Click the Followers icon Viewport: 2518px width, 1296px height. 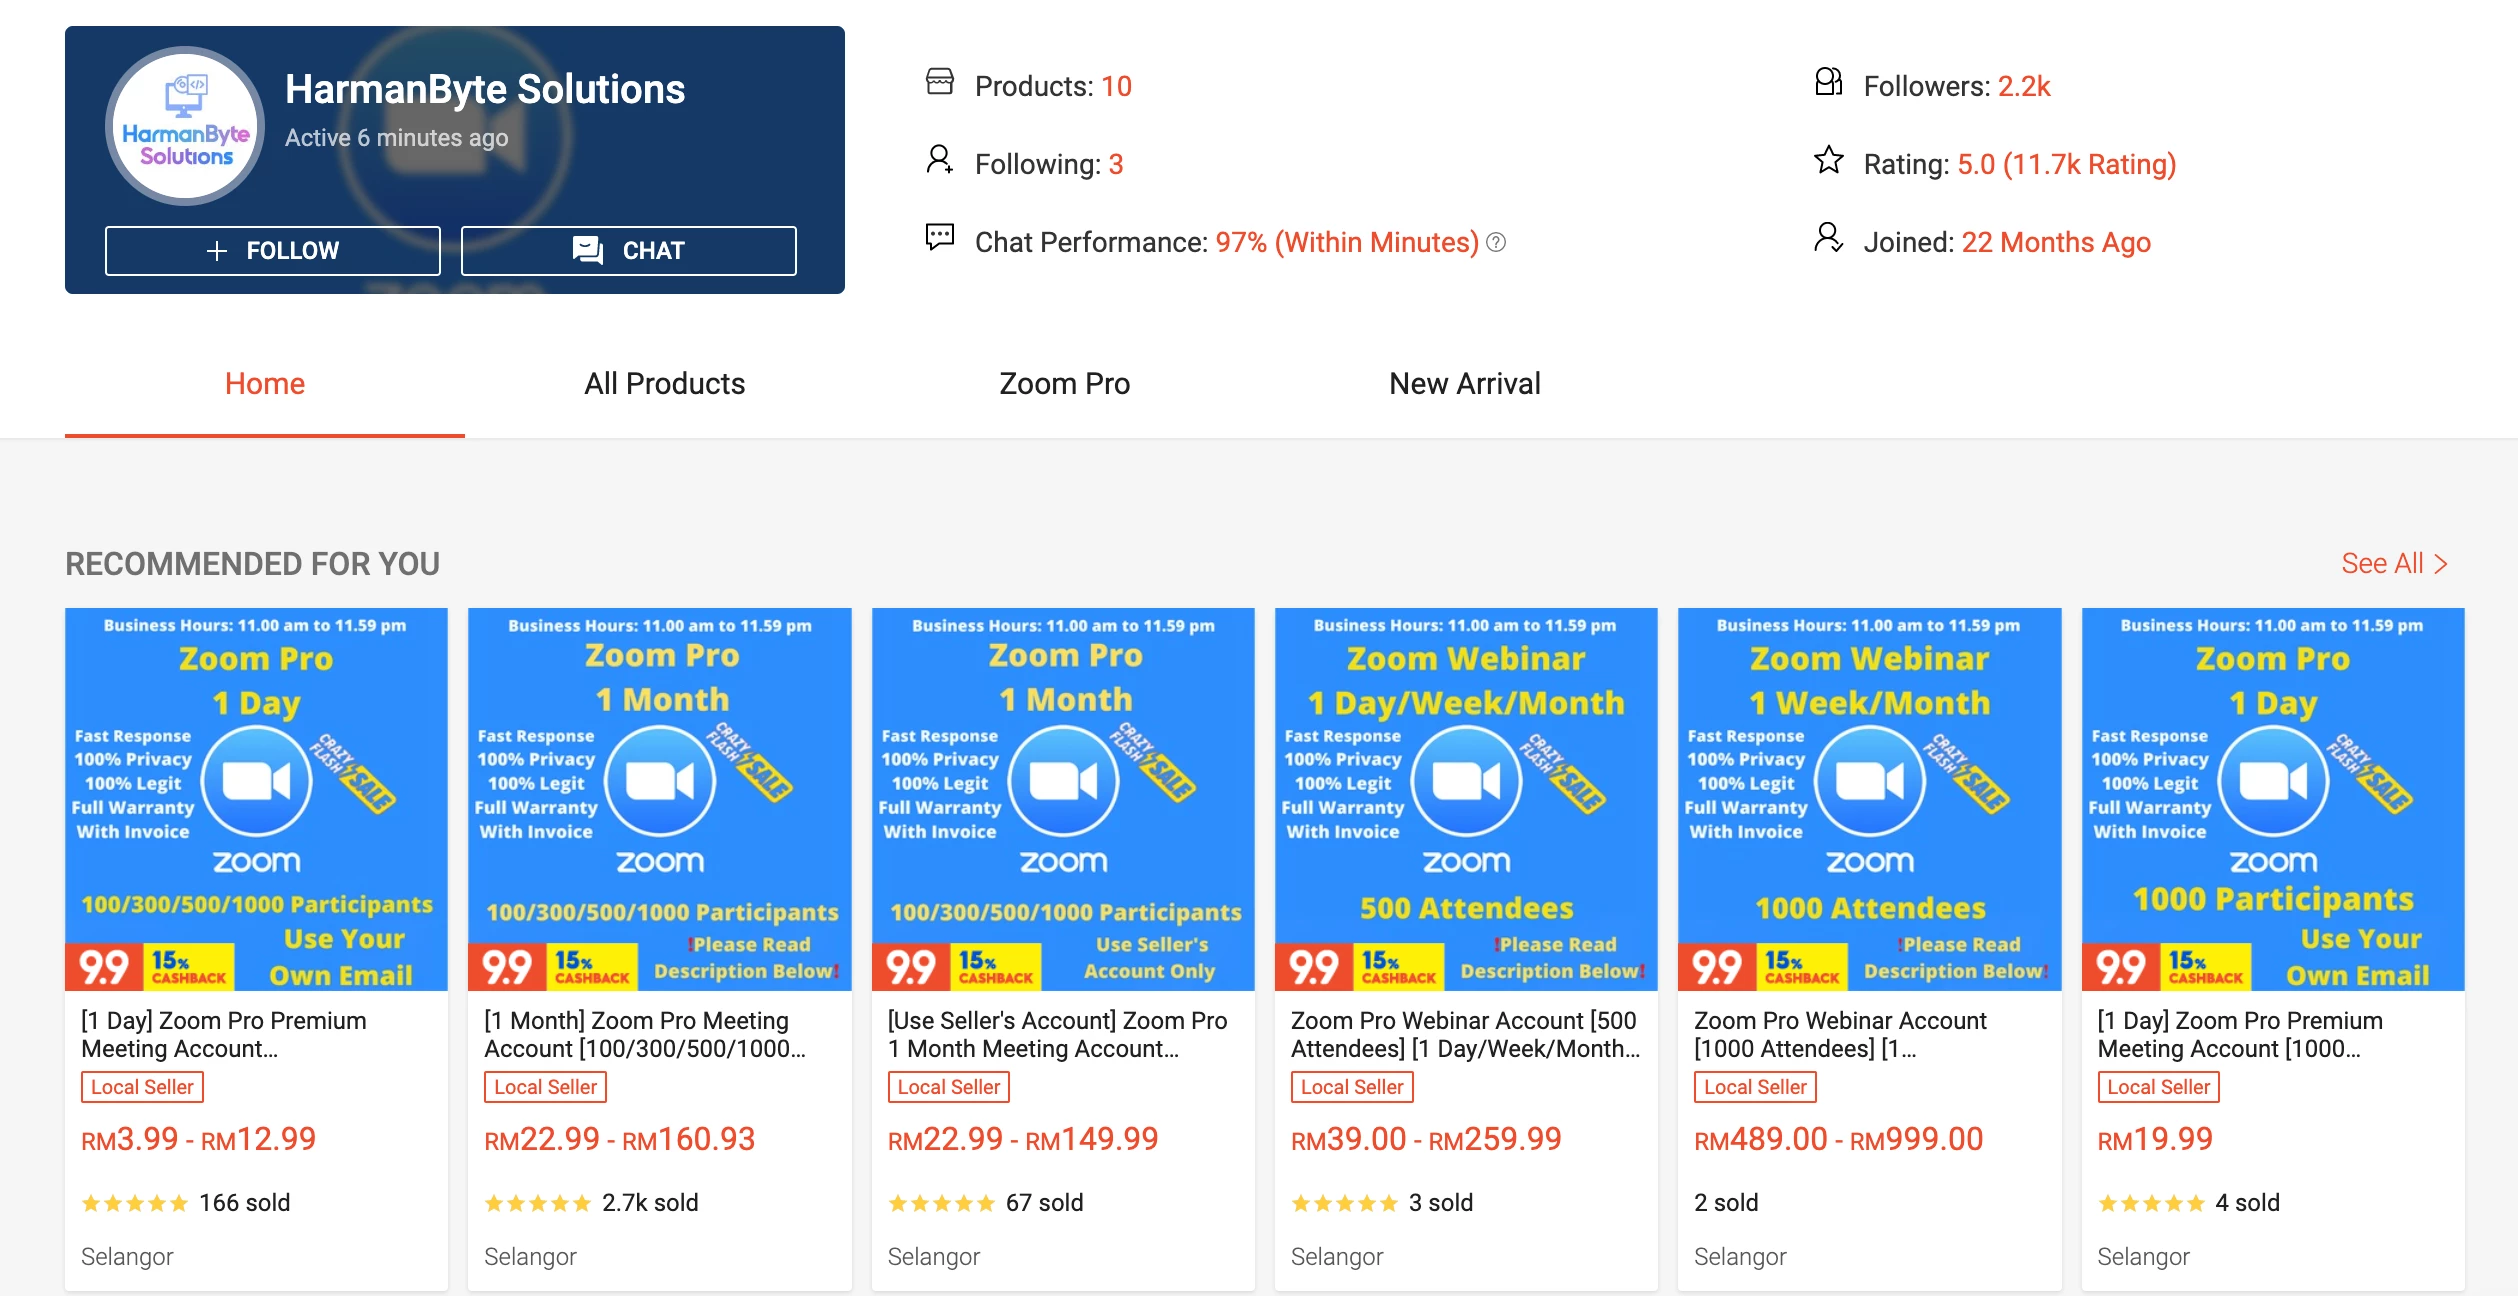pyautogui.click(x=1828, y=82)
